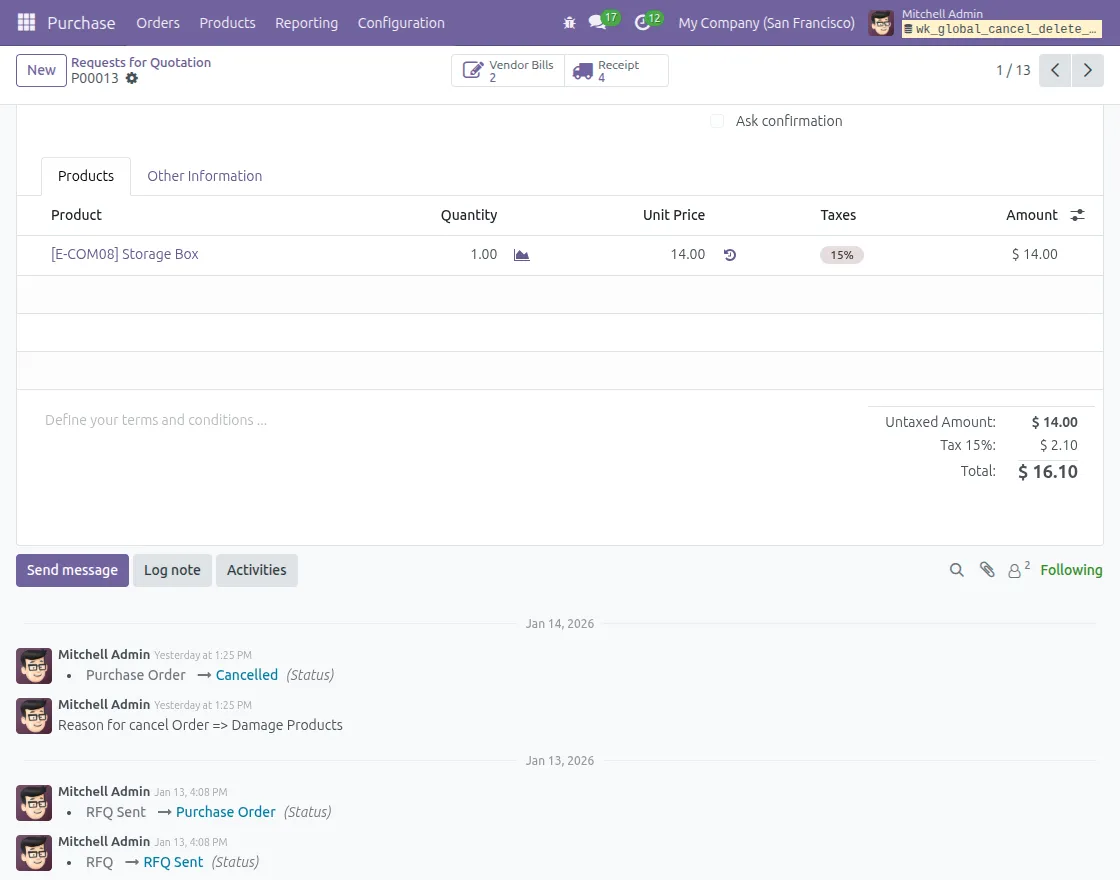1120x880 pixels.
Task: Open the quantity forecast chart icon
Action: tap(521, 255)
